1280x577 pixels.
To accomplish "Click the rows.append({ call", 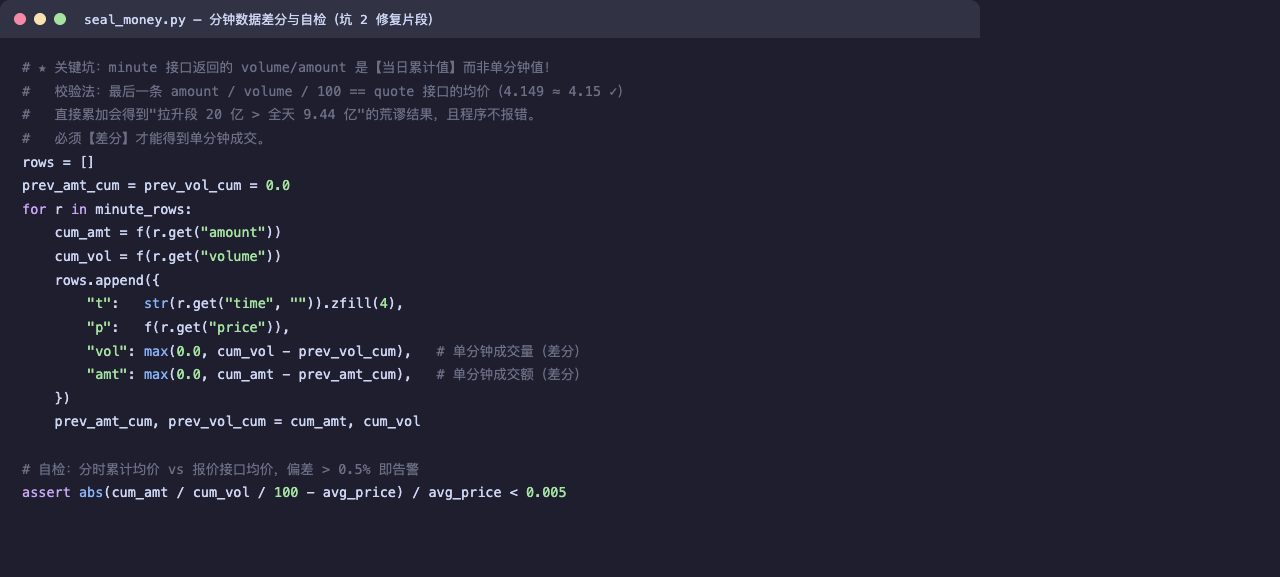I will click(x=107, y=280).
